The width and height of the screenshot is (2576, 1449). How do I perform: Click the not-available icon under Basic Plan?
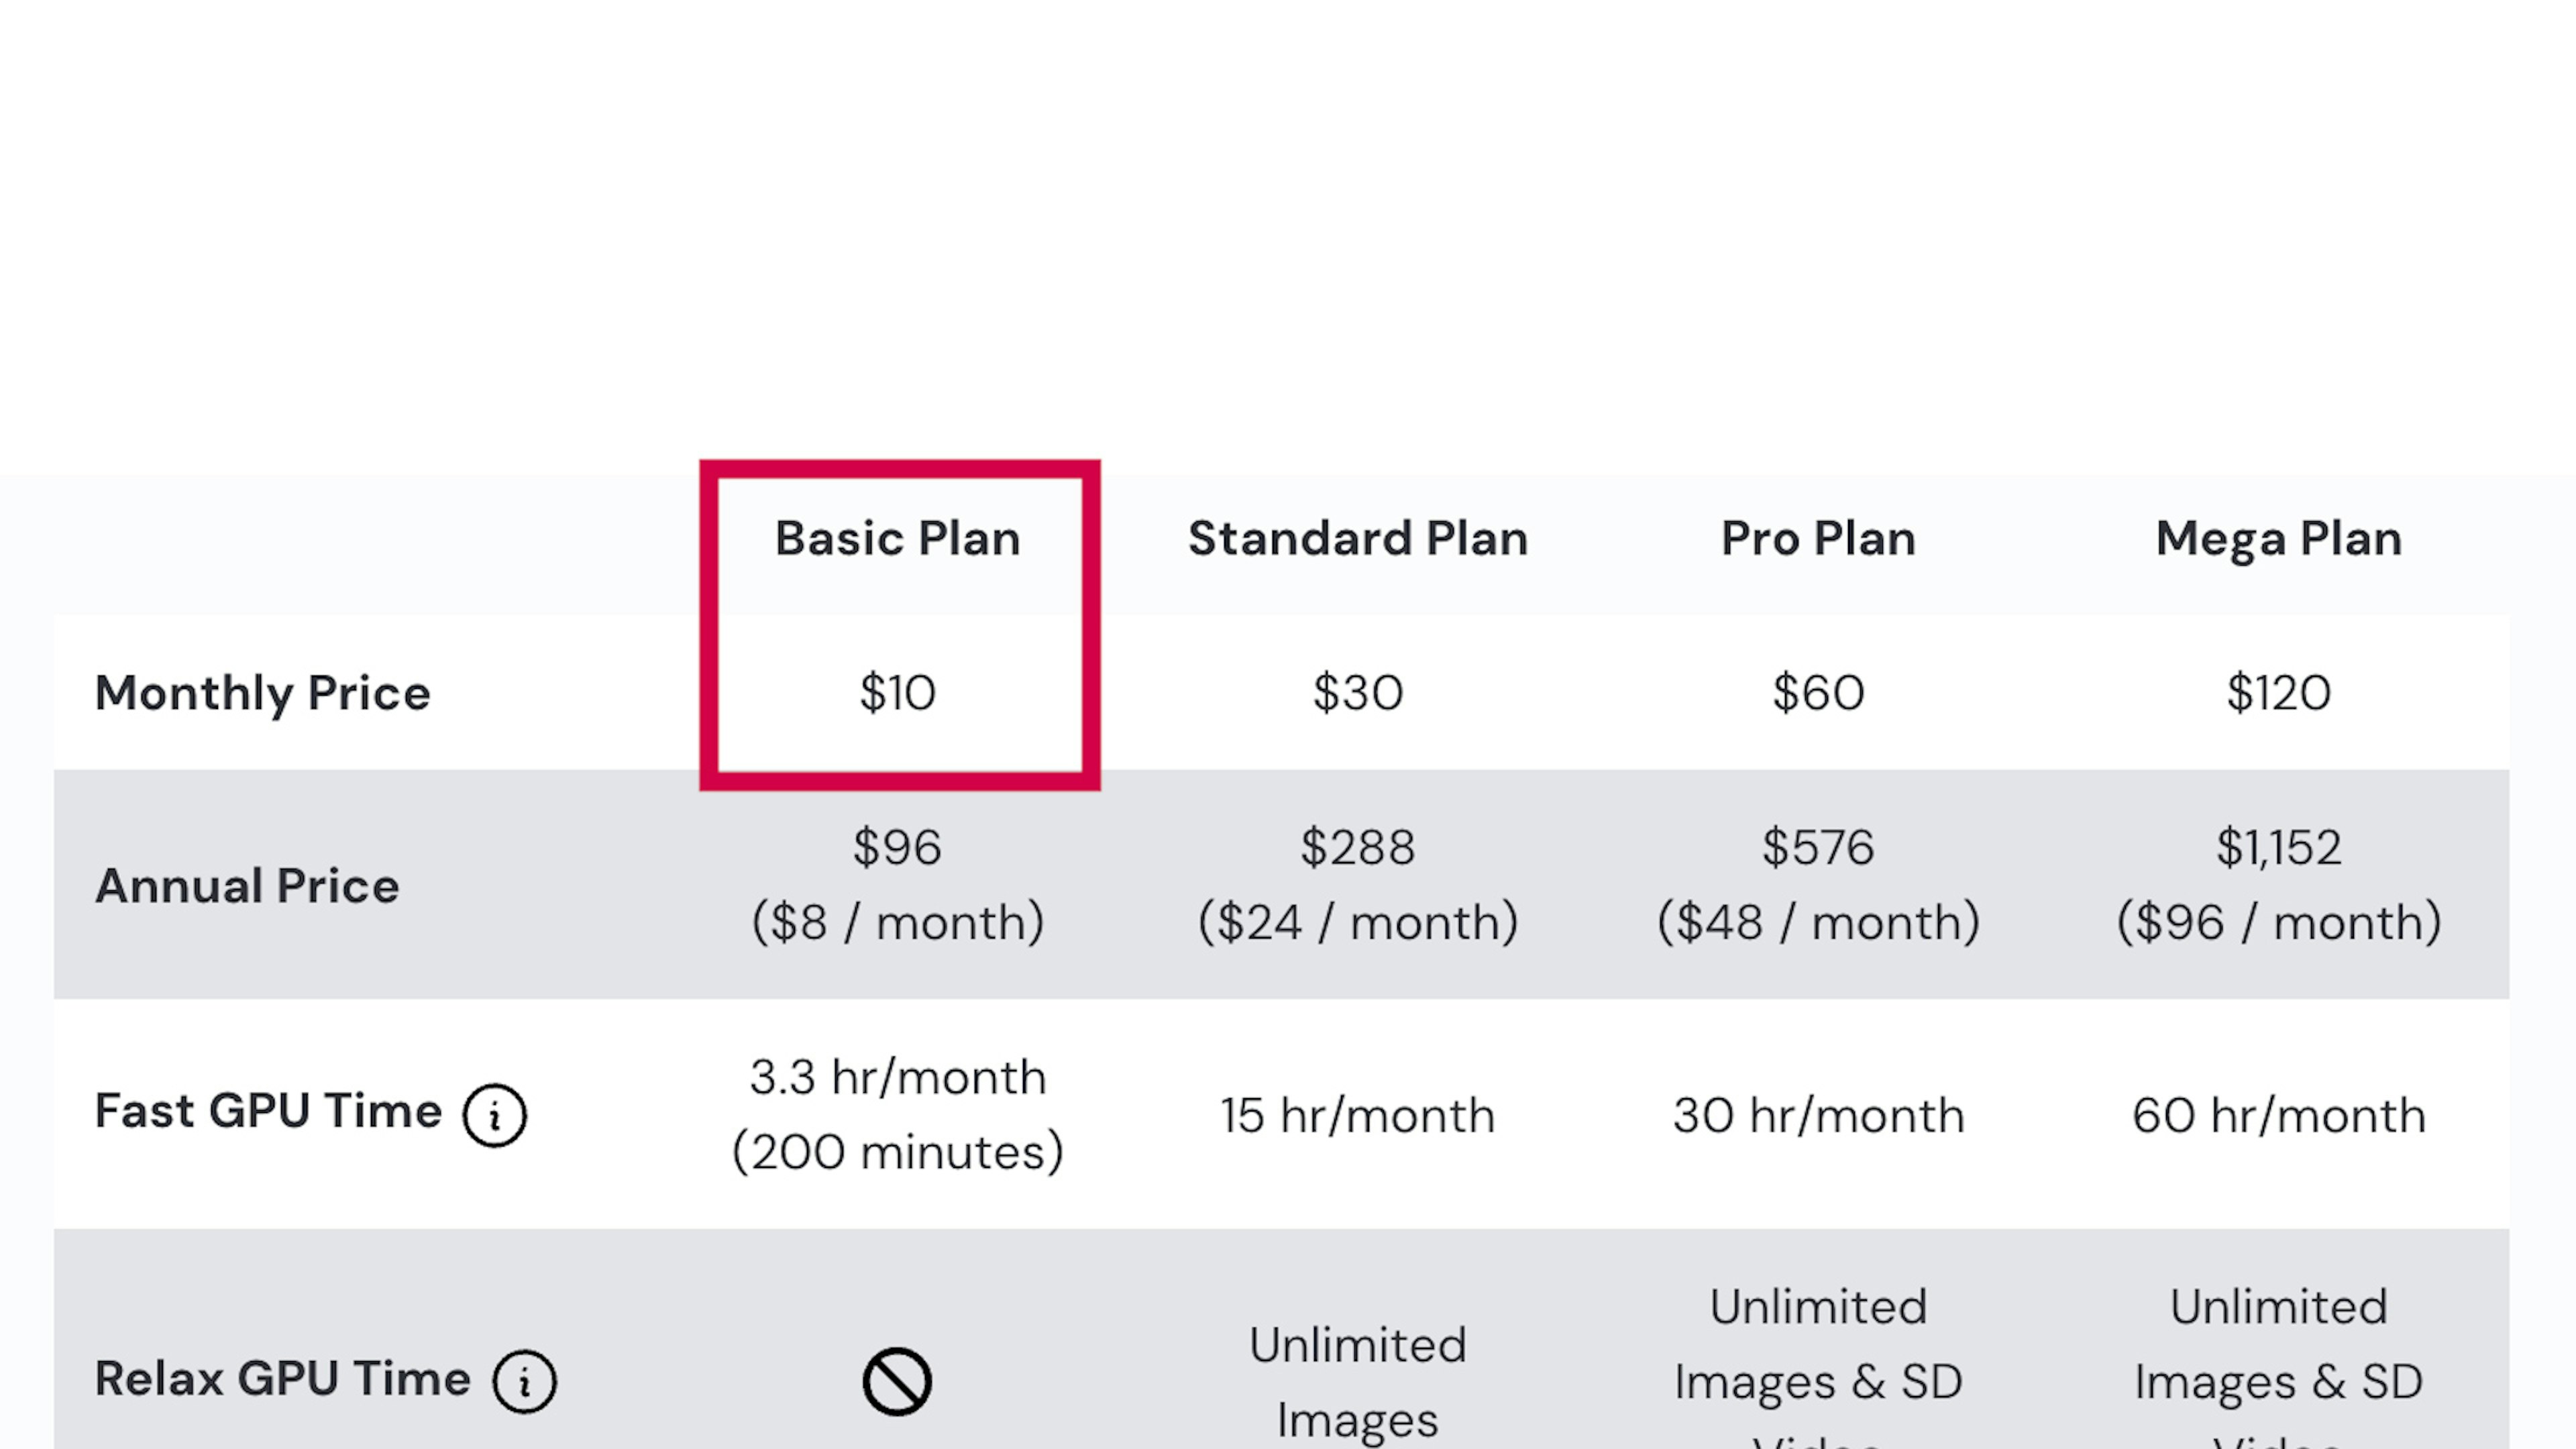(897, 1381)
